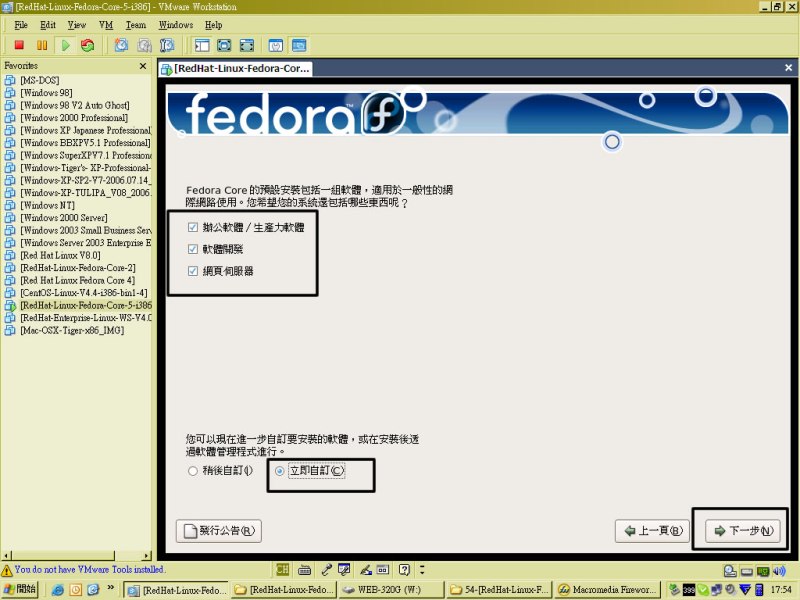The width and height of the screenshot is (800, 600).
Task: Click the sound device status icon
Action: tap(779, 571)
